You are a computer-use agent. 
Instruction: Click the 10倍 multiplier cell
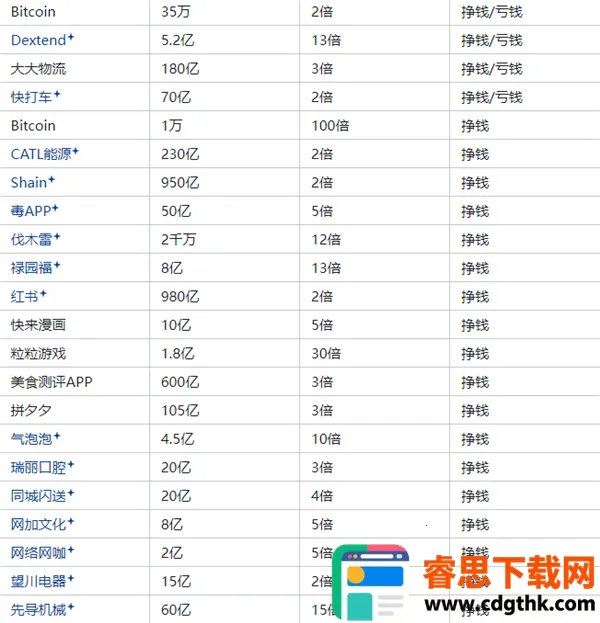click(x=375, y=439)
